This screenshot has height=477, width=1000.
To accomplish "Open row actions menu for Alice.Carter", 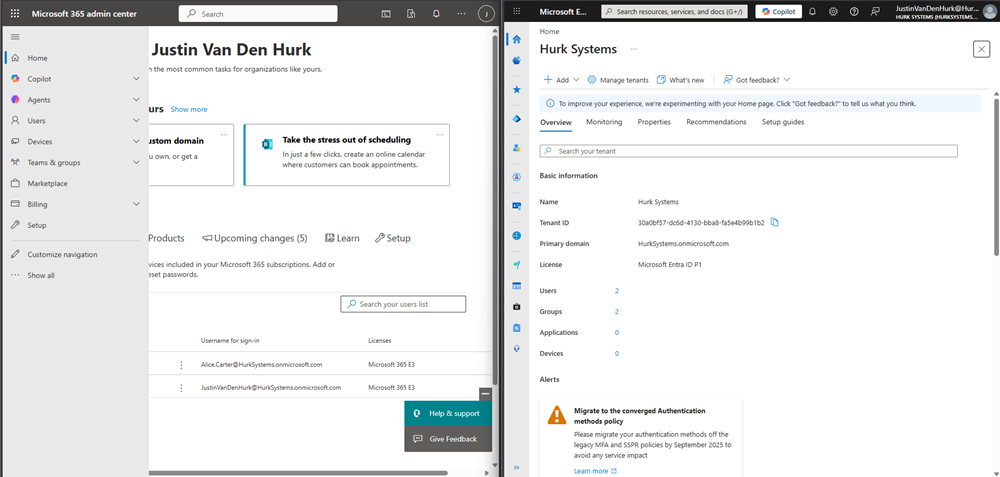I will [x=181, y=365].
